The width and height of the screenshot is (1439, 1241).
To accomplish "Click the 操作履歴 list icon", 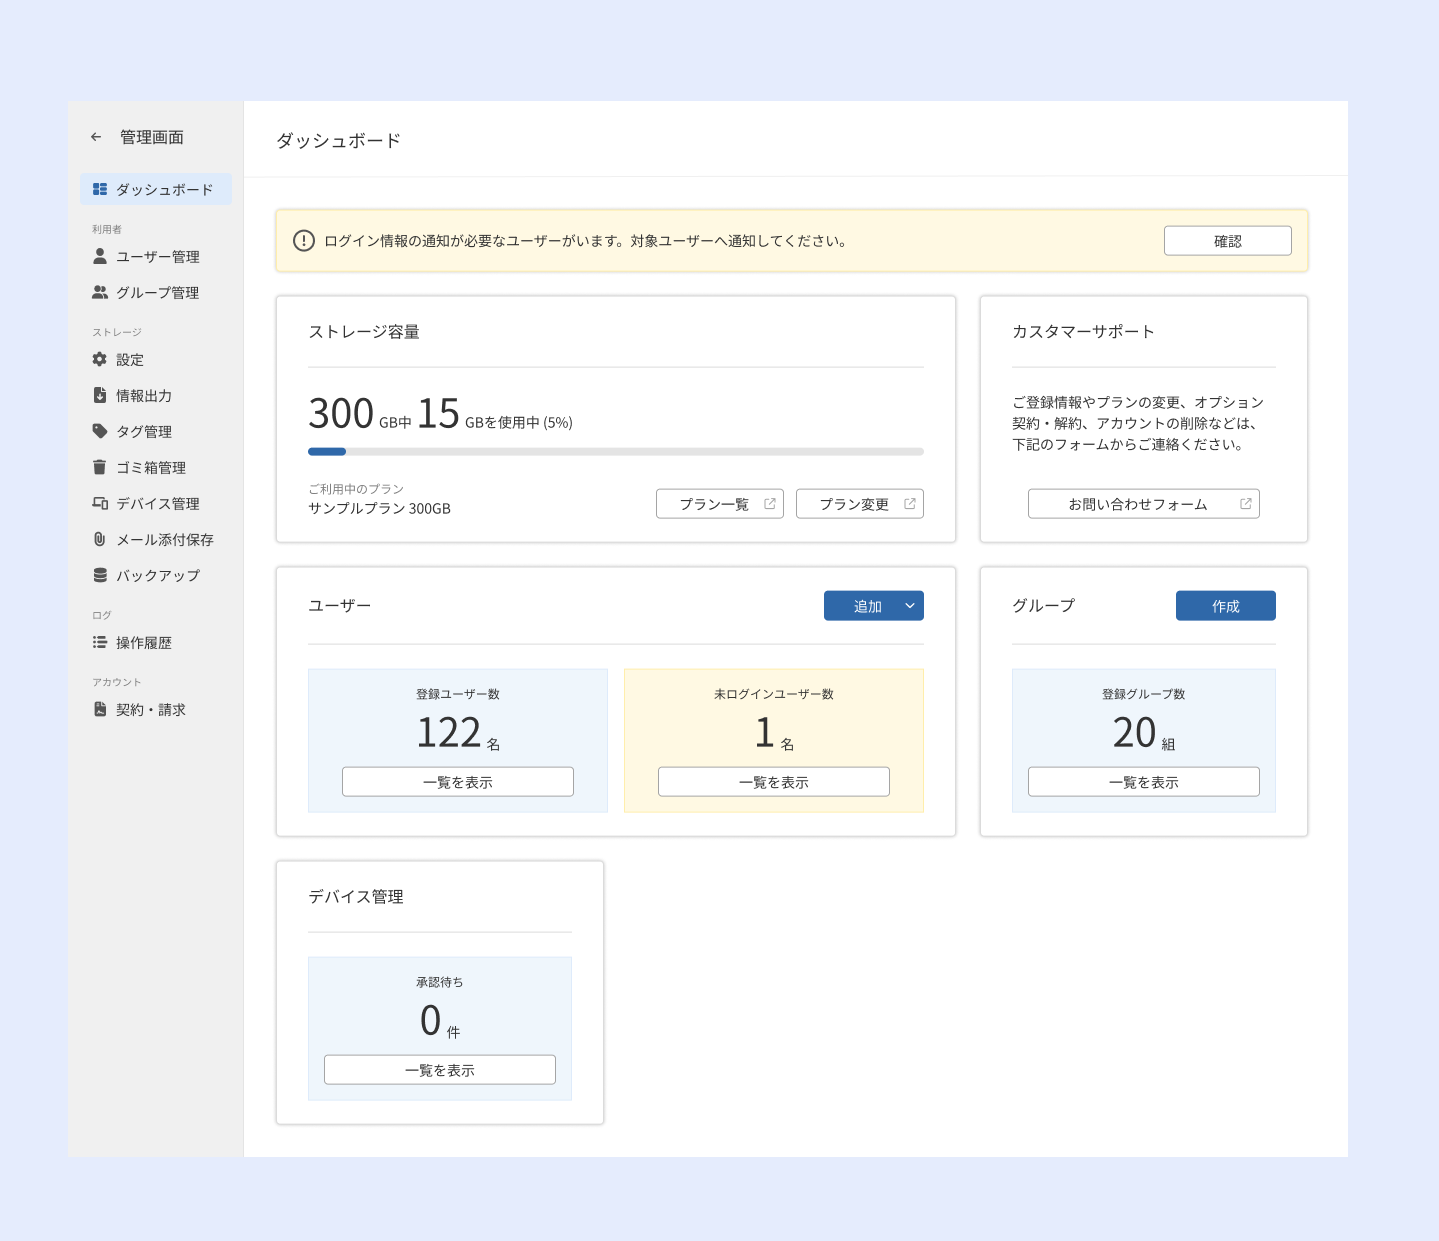I will pyautogui.click(x=100, y=642).
